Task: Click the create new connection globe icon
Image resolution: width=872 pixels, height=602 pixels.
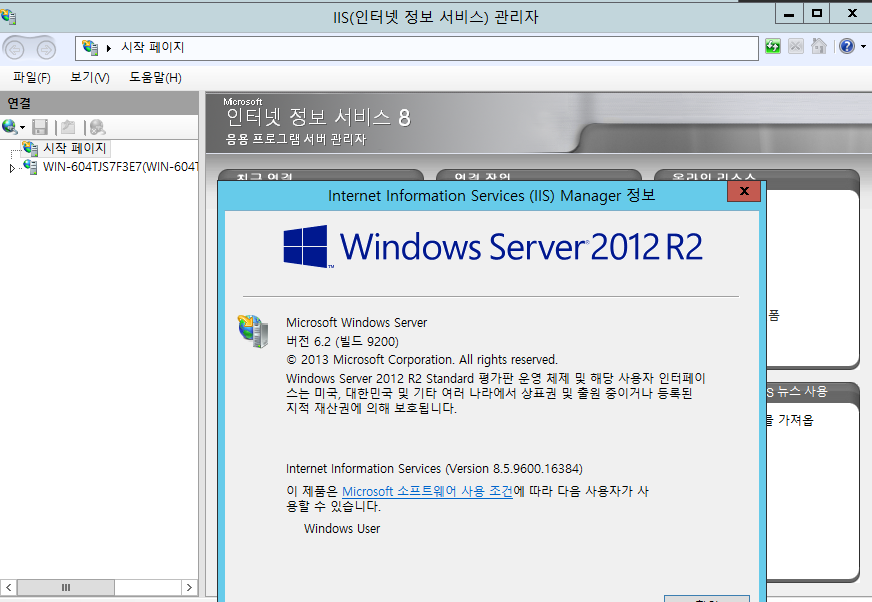Action: 9,127
